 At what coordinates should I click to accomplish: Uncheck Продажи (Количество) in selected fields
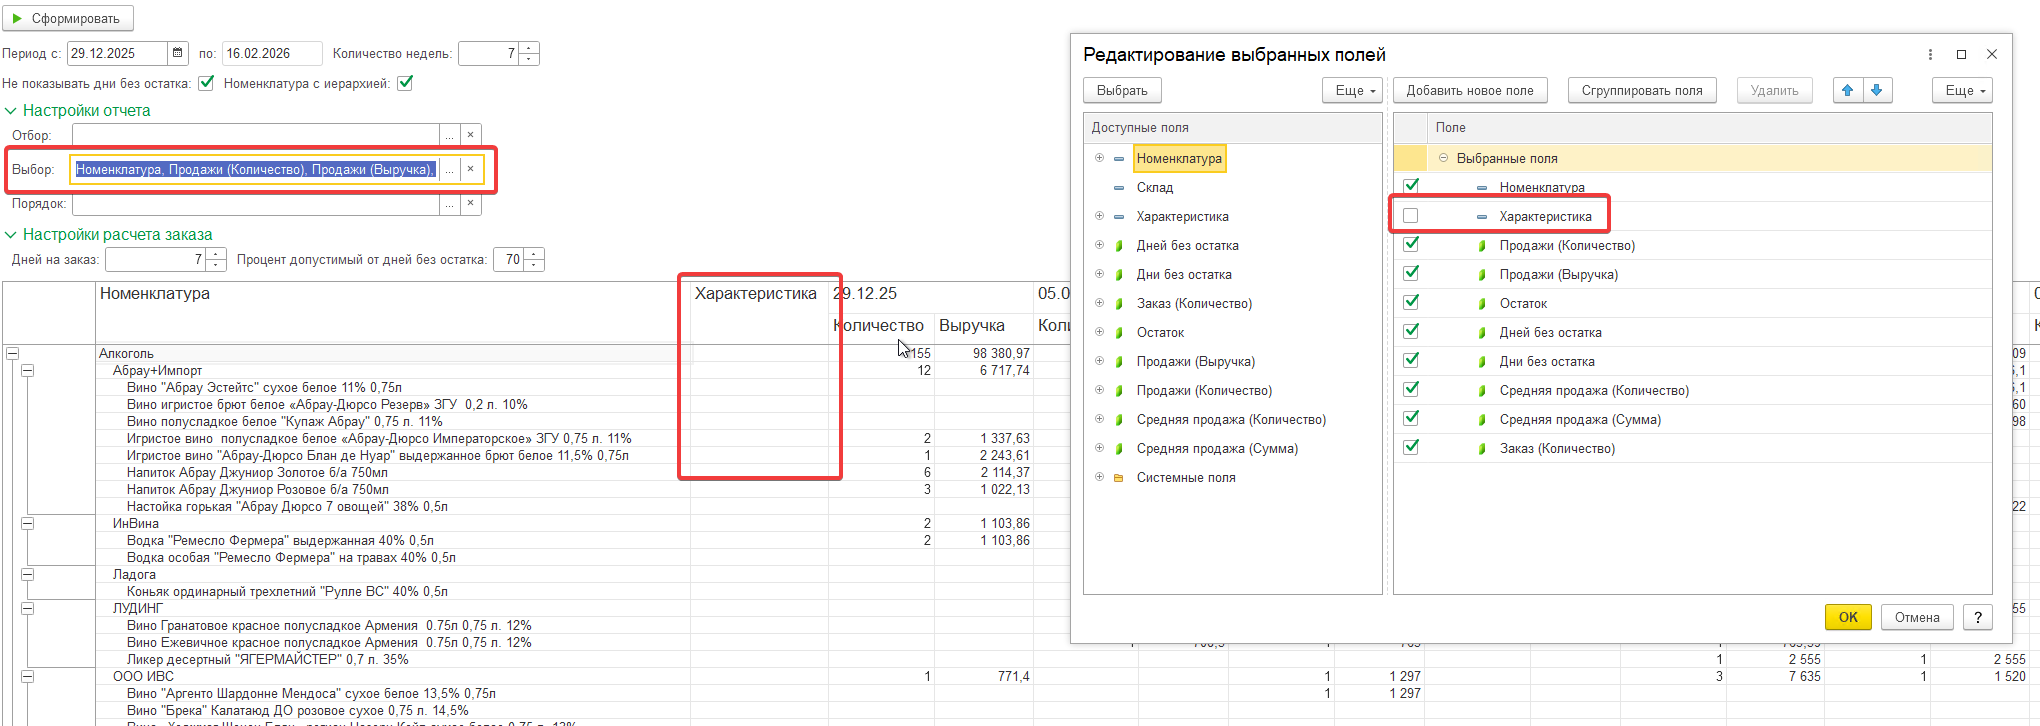[1411, 244]
